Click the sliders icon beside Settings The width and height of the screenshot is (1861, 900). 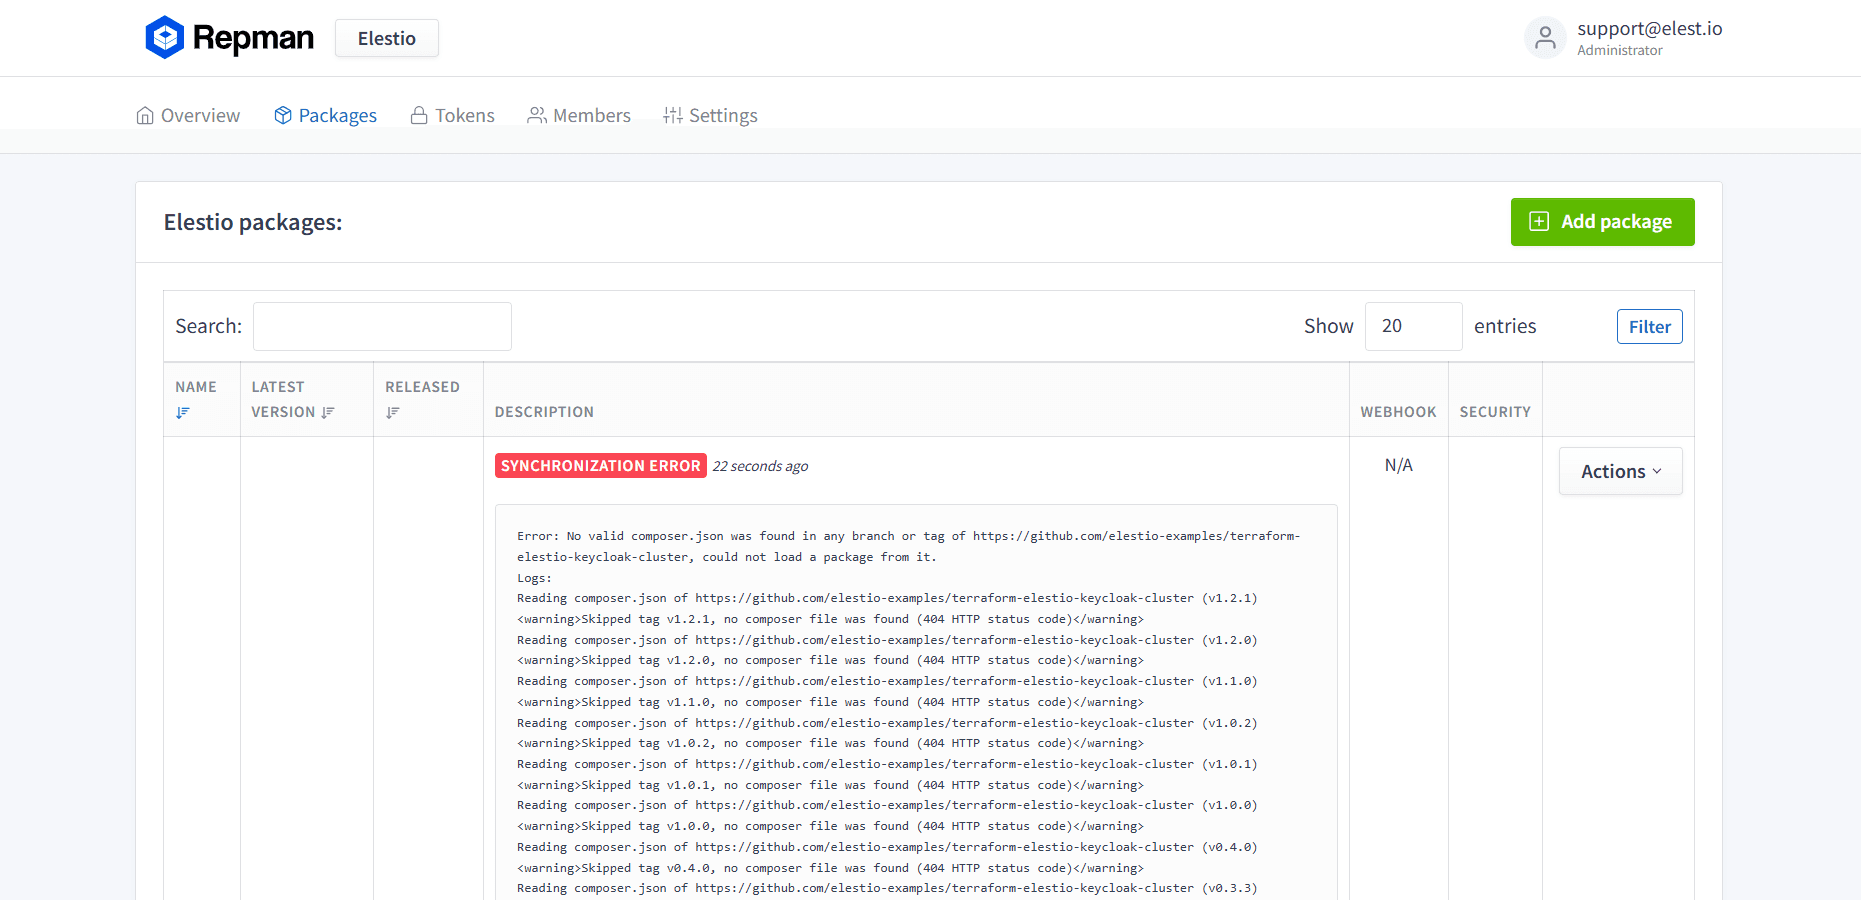[671, 115]
